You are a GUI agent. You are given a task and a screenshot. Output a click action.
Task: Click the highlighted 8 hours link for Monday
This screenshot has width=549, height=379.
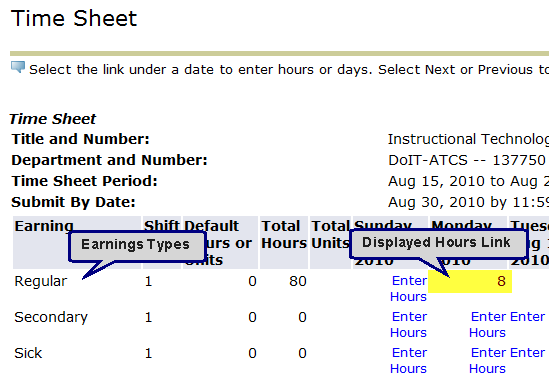click(x=501, y=281)
